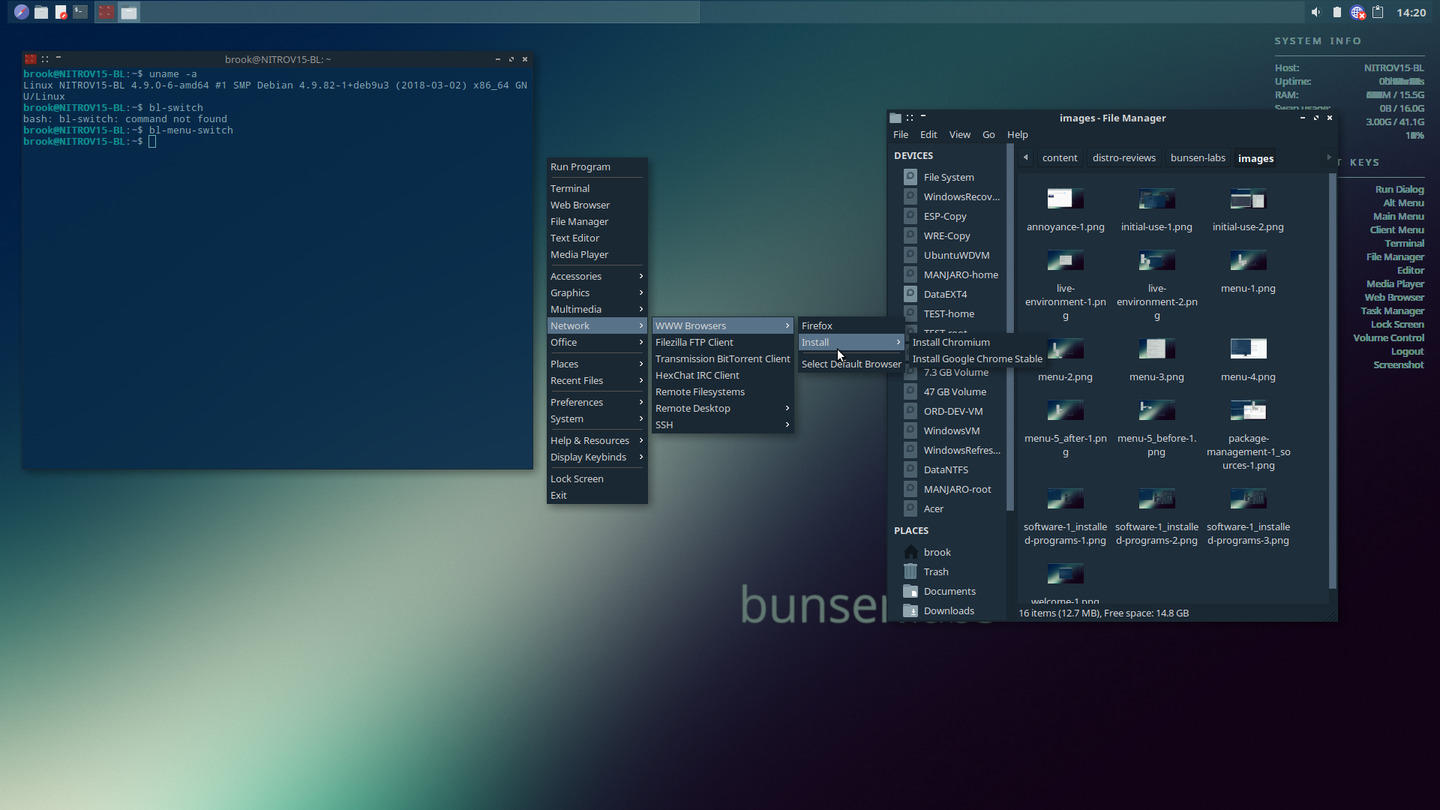Choose Install Google Chrome Stable
Viewport: 1440px width, 810px height.
(977, 359)
